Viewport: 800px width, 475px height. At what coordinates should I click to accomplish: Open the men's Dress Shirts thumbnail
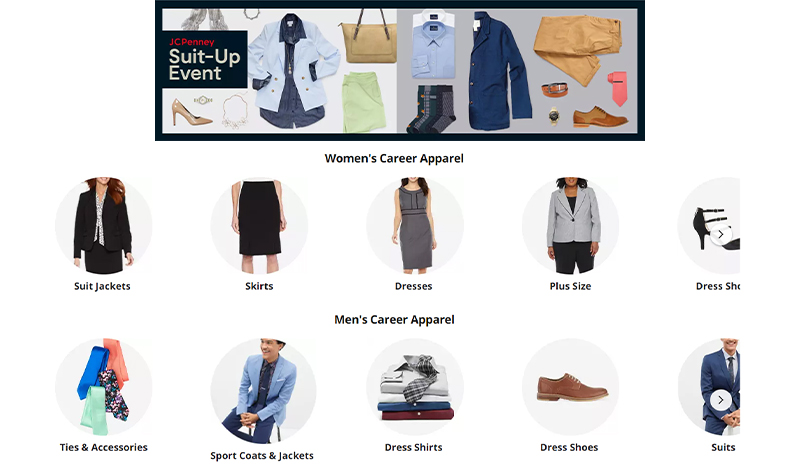[x=415, y=387]
